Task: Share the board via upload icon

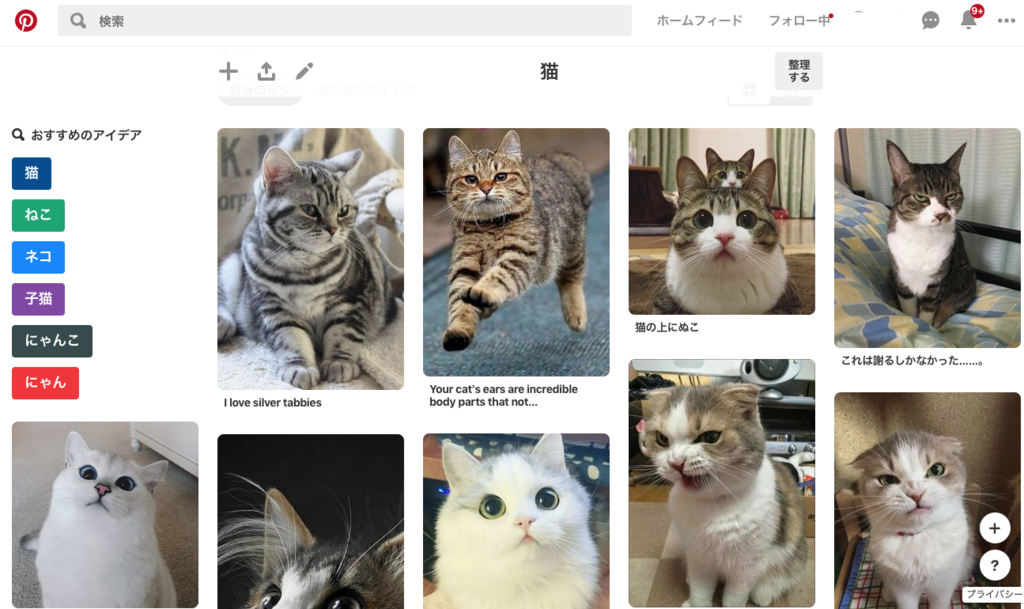Action: (x=266, y=71)
